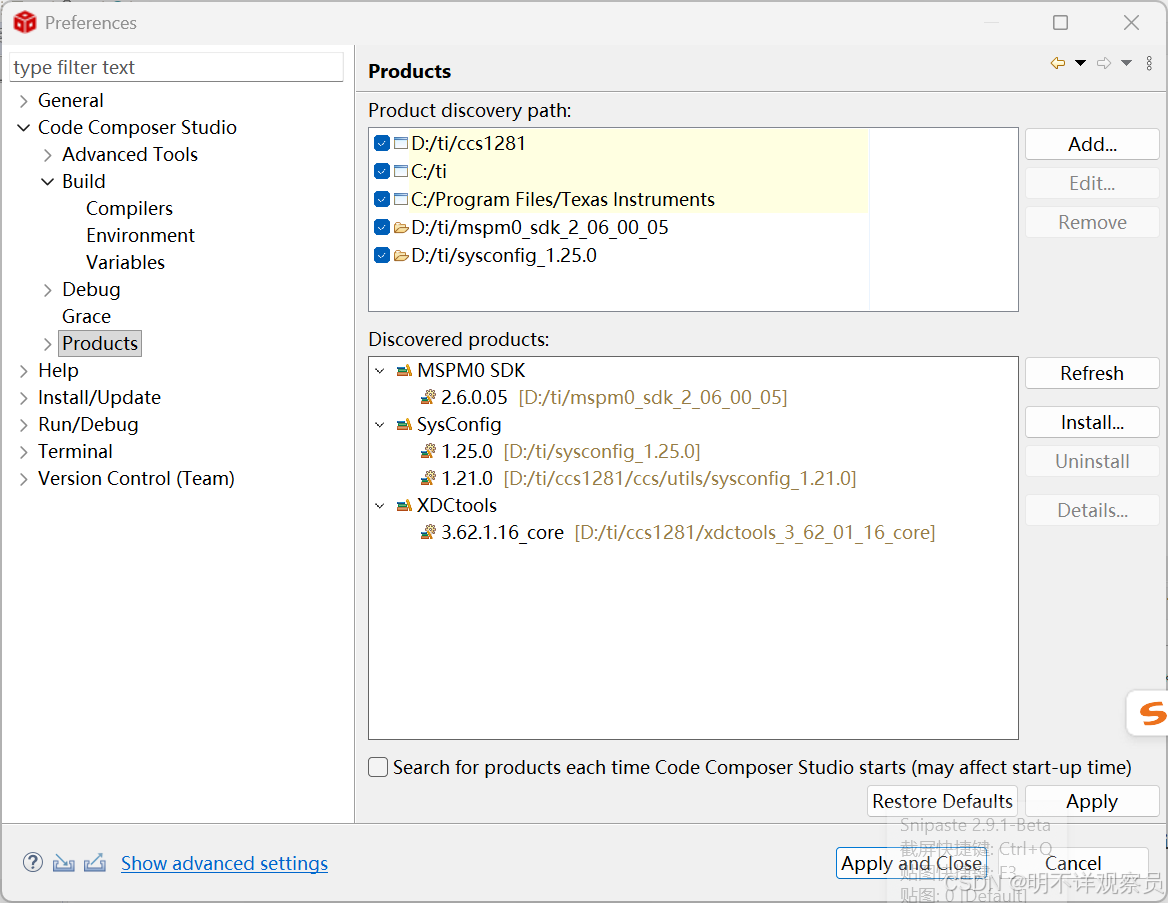The height and width of the screenshot is (903, 1168).
Task: Click the import preferences icon
Action: [x=64, y=862]
